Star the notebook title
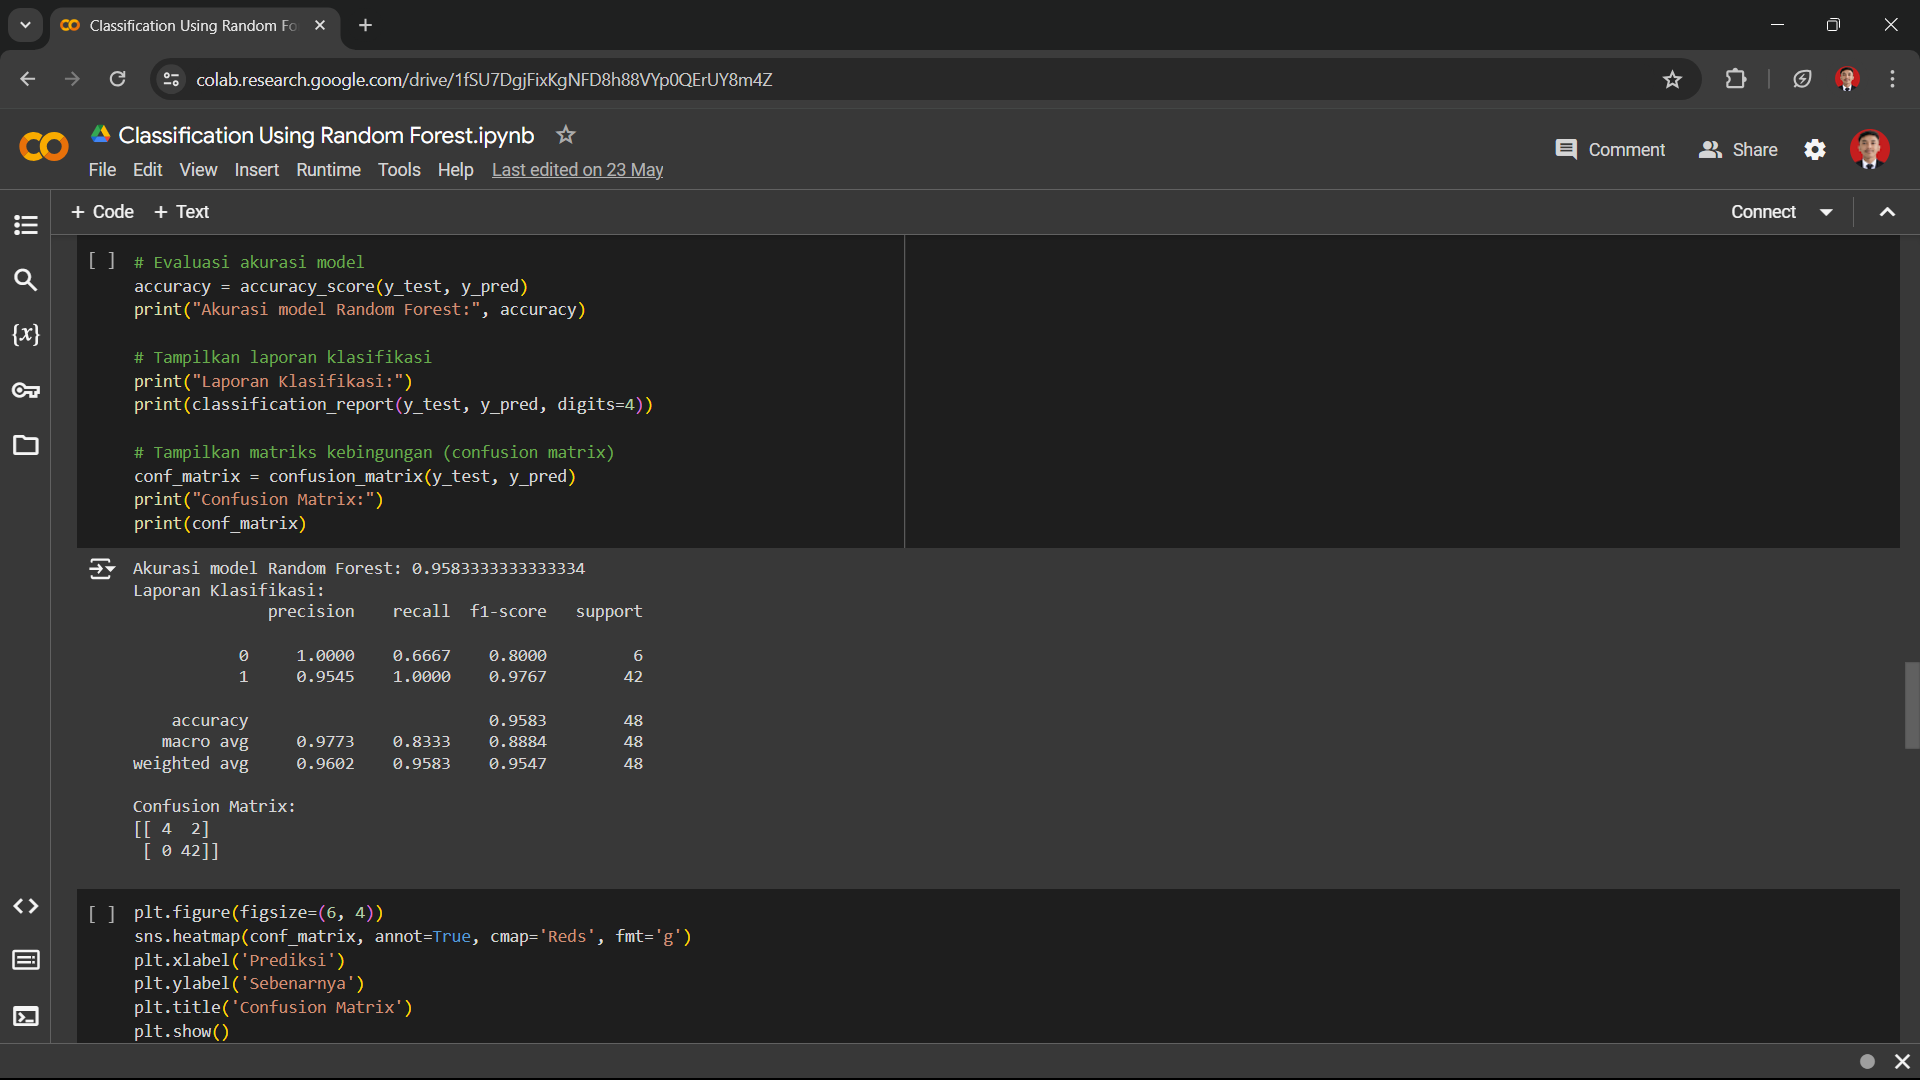 (566, 135)
